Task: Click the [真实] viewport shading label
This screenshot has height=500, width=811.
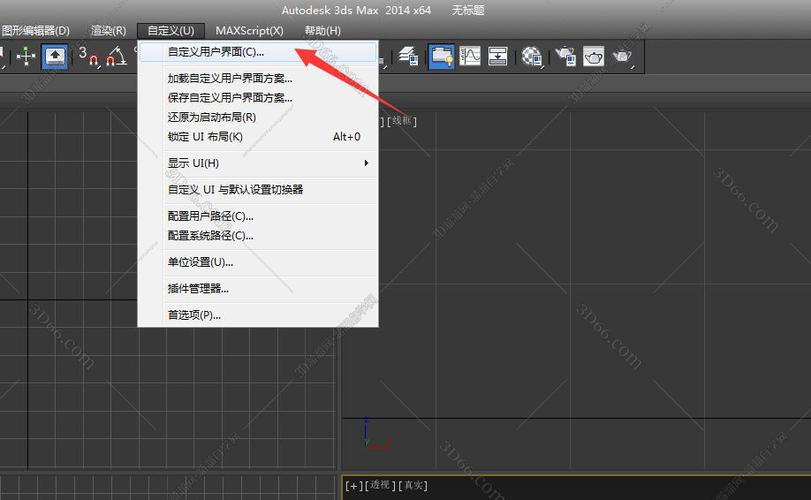Action: [413, 486]
